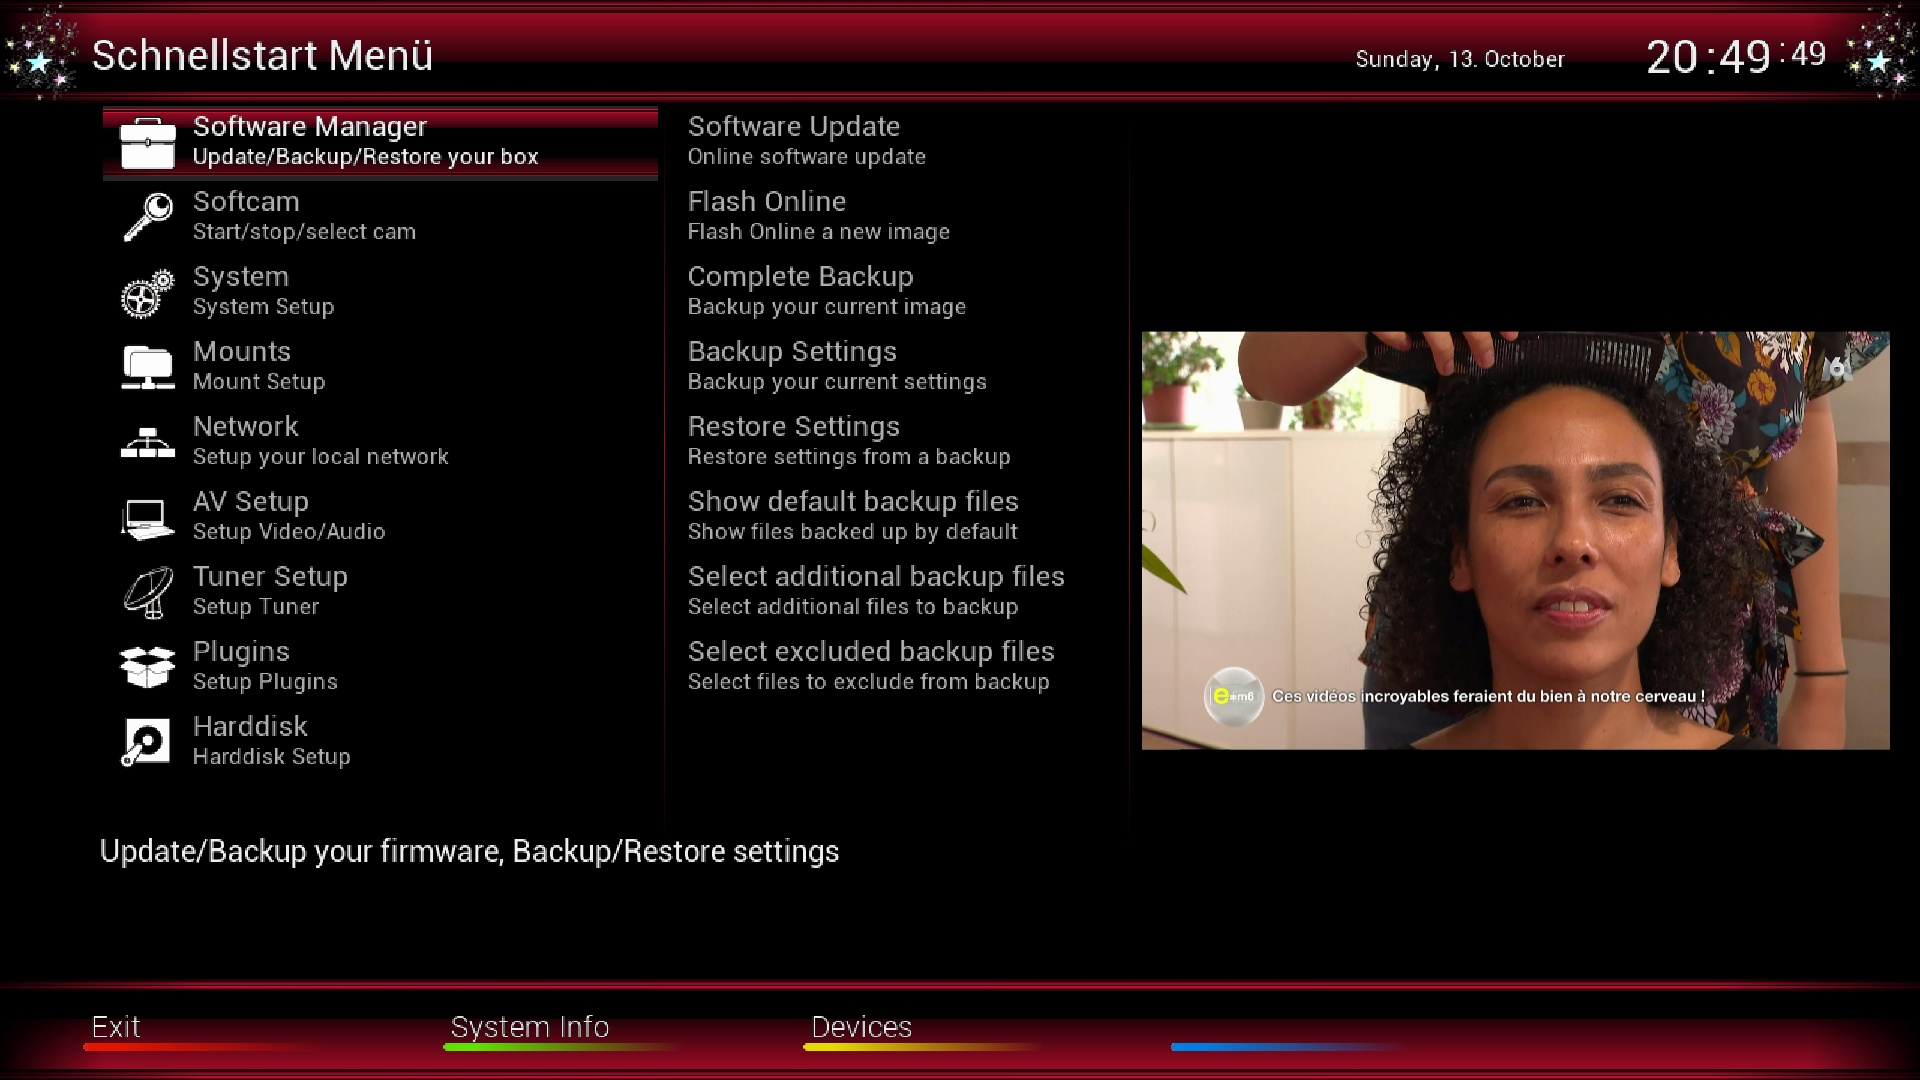Click the Softcam key icon
1920x1080 pixels.
[147, 216]
